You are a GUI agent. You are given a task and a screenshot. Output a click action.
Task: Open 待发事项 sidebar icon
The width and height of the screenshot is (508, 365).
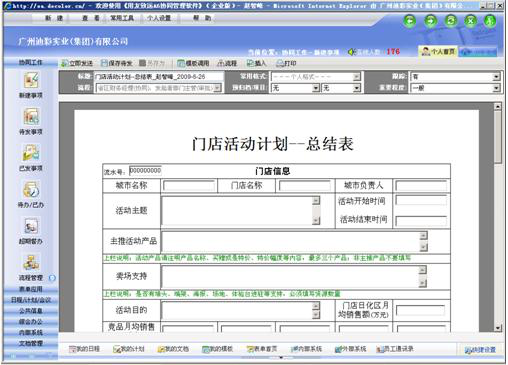pos(31,117)
